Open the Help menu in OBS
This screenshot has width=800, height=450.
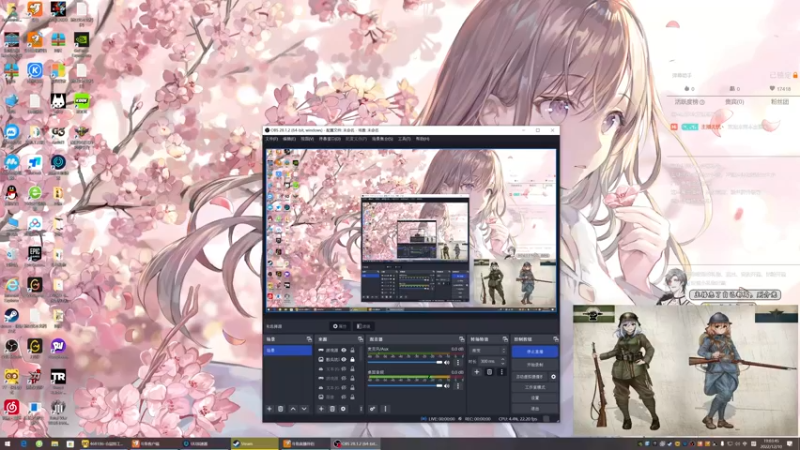coord(422,139)
